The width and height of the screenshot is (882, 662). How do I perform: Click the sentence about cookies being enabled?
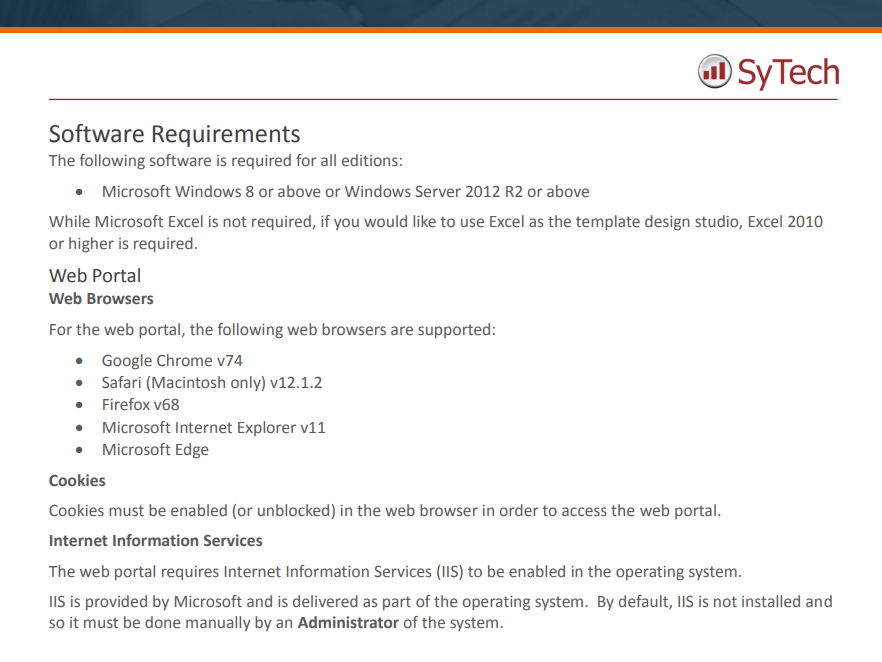point(385,511)
